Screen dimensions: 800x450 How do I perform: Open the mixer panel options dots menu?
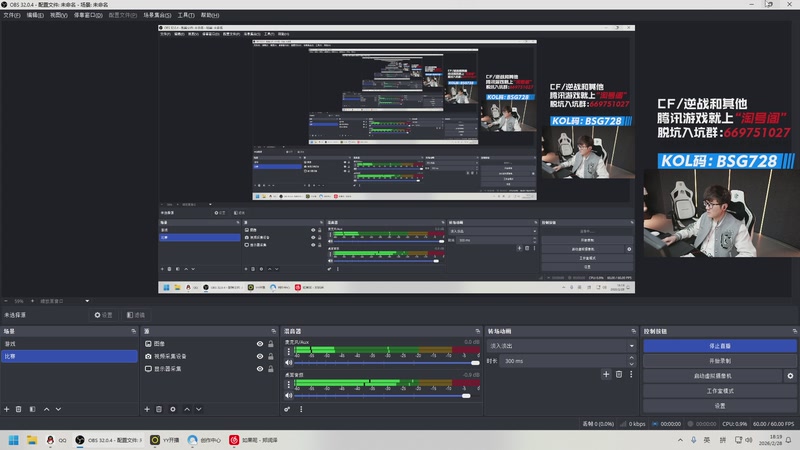click(301, 409)
